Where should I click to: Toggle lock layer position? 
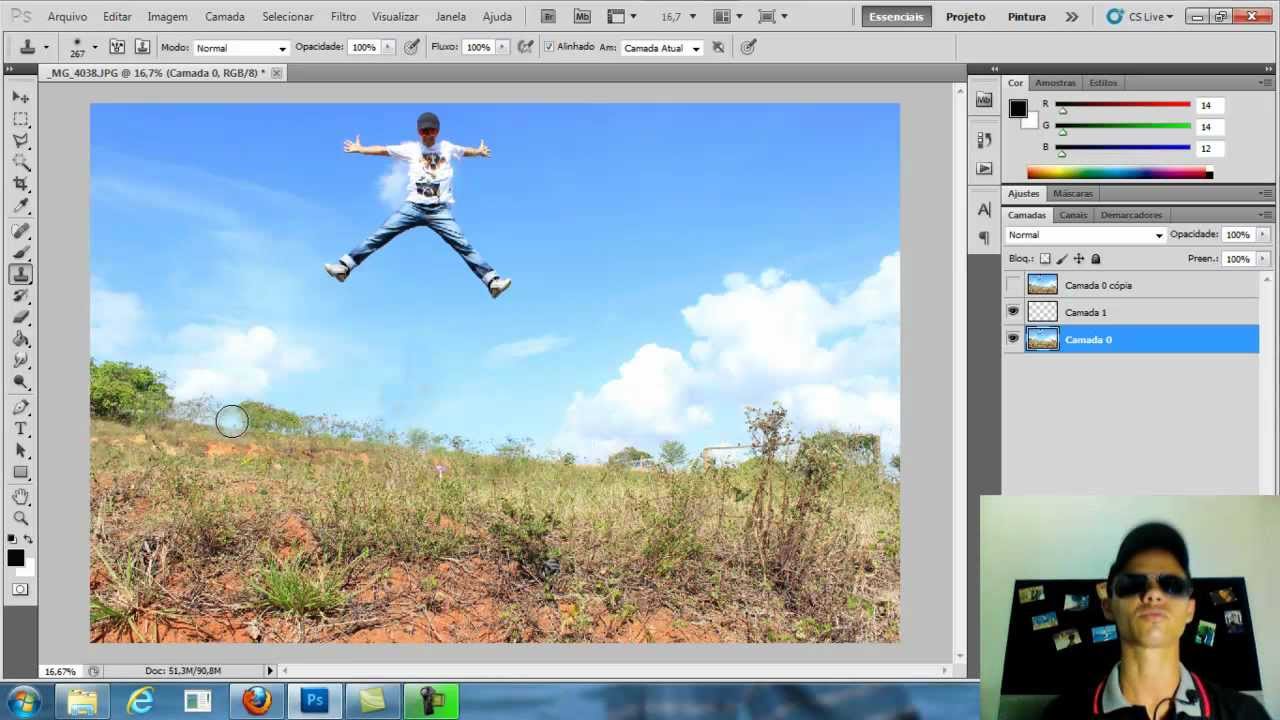point(1079,259)
